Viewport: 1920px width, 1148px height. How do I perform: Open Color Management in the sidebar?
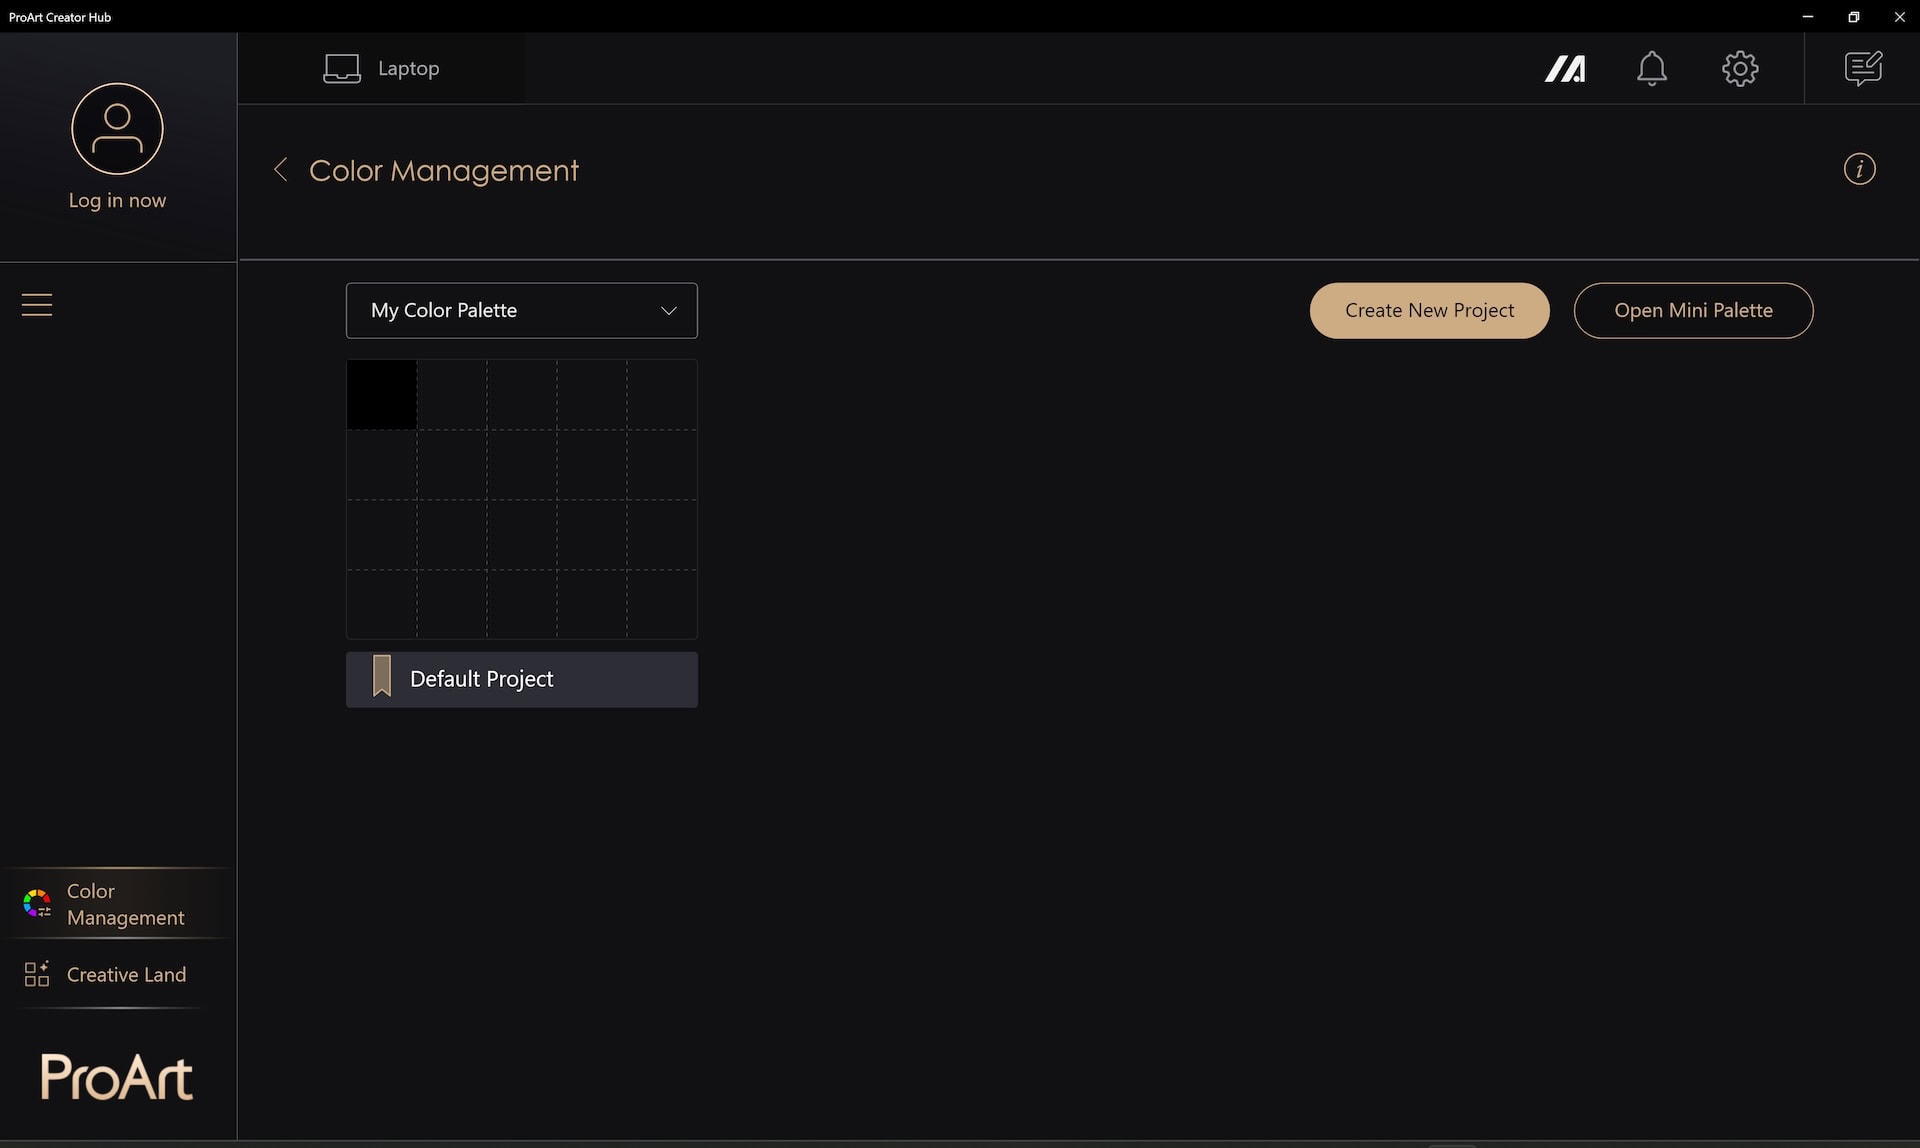pos(118,904)
